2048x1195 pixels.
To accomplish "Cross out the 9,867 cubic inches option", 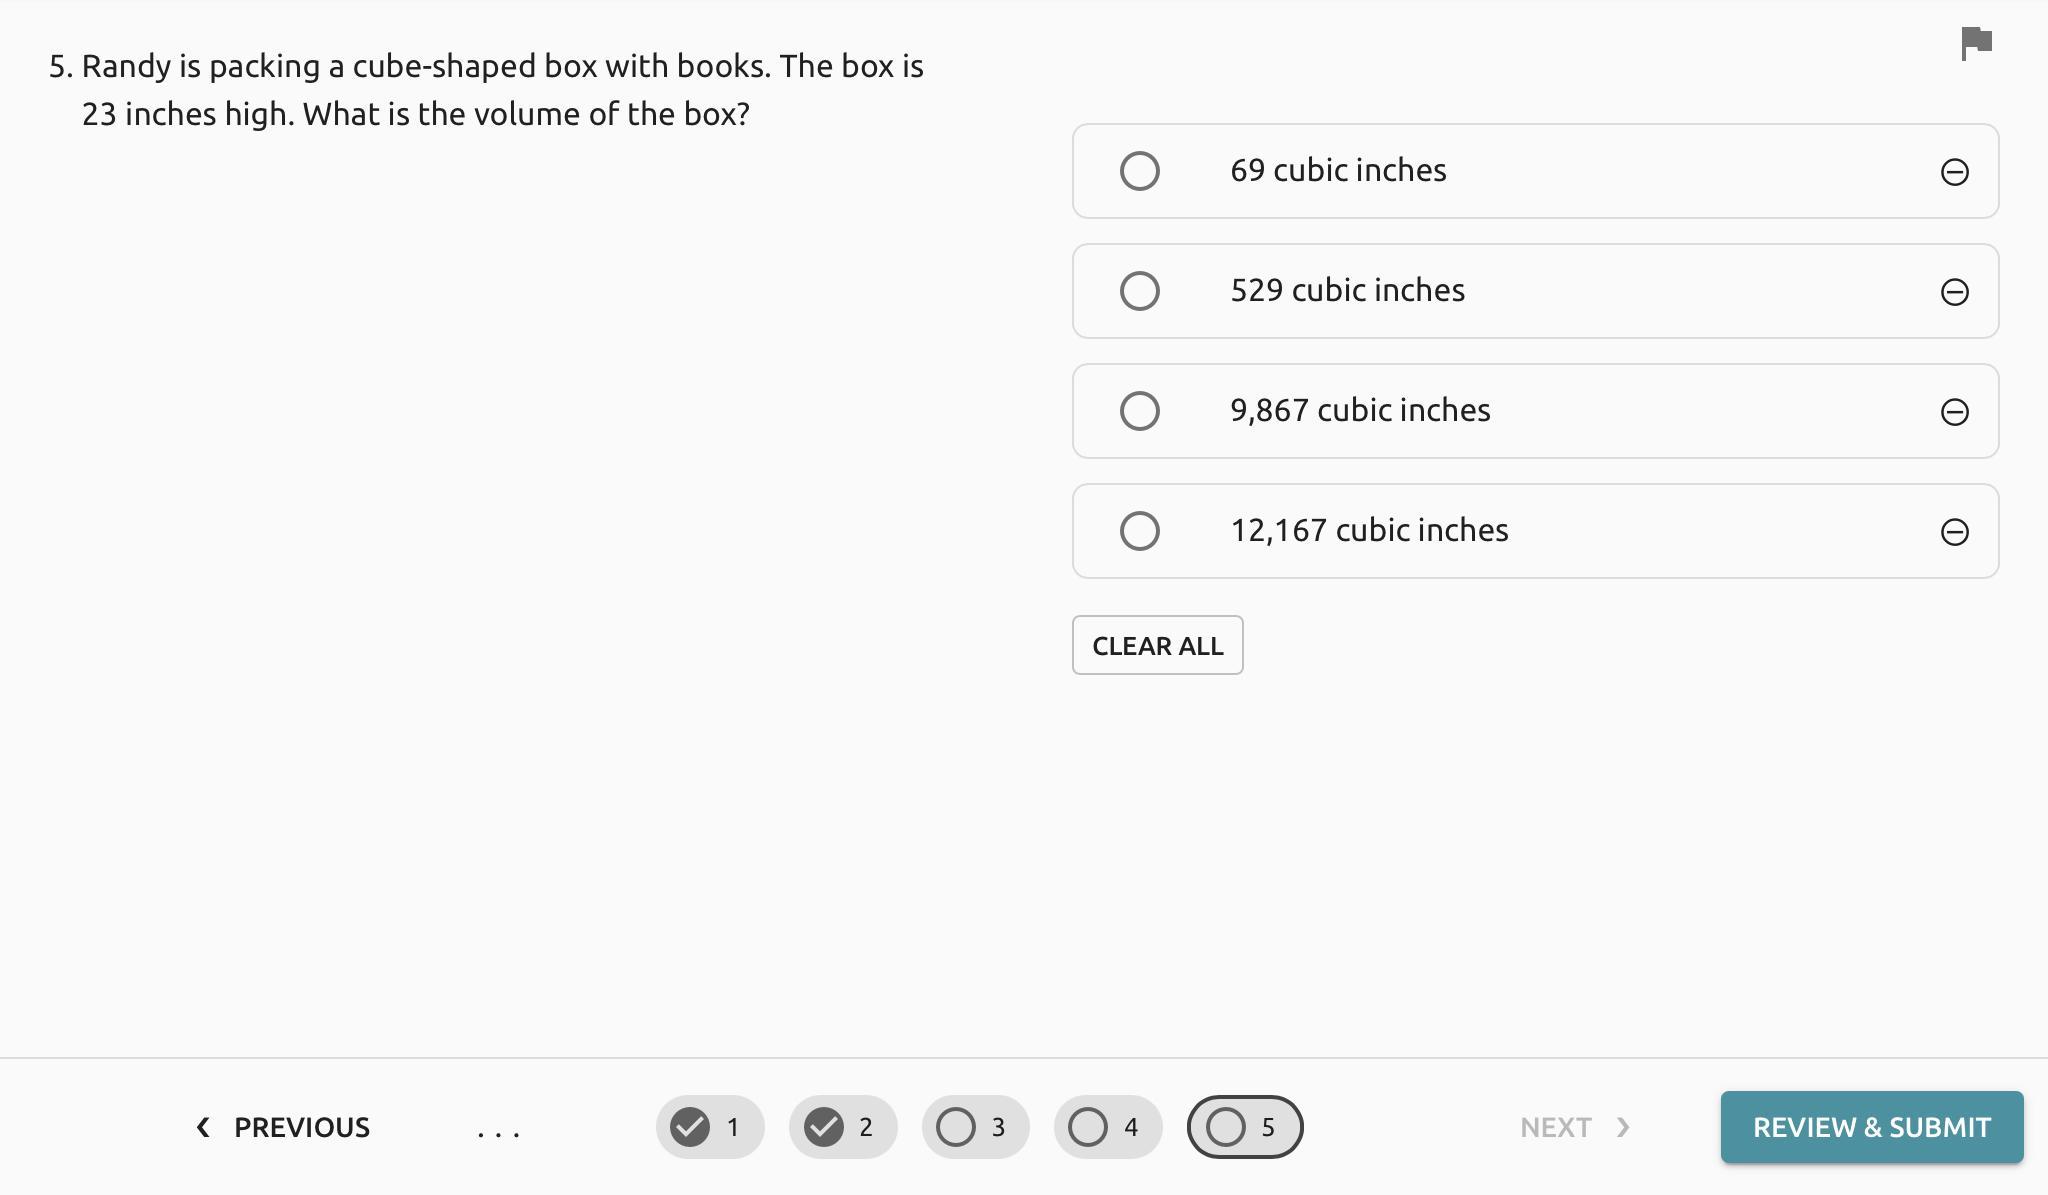I will tap(1955, 412).
